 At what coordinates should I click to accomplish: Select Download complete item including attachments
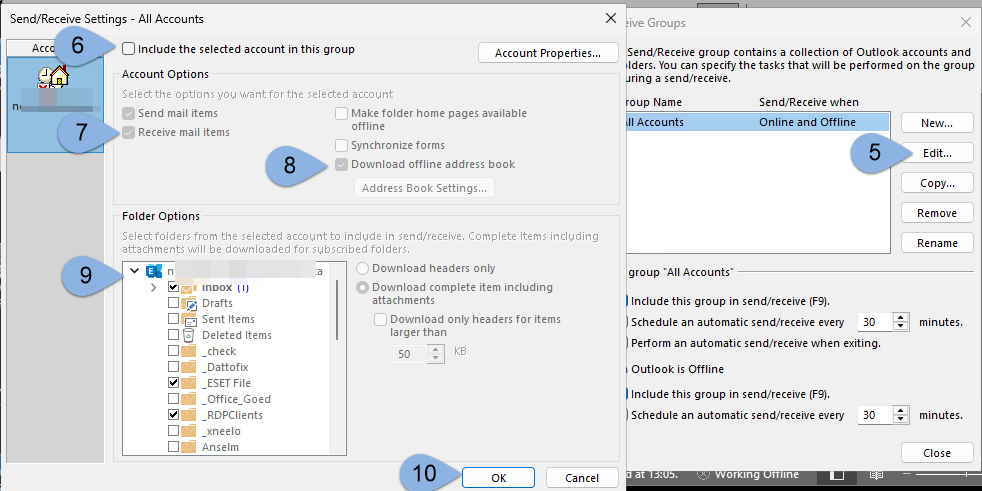[363, 288]
